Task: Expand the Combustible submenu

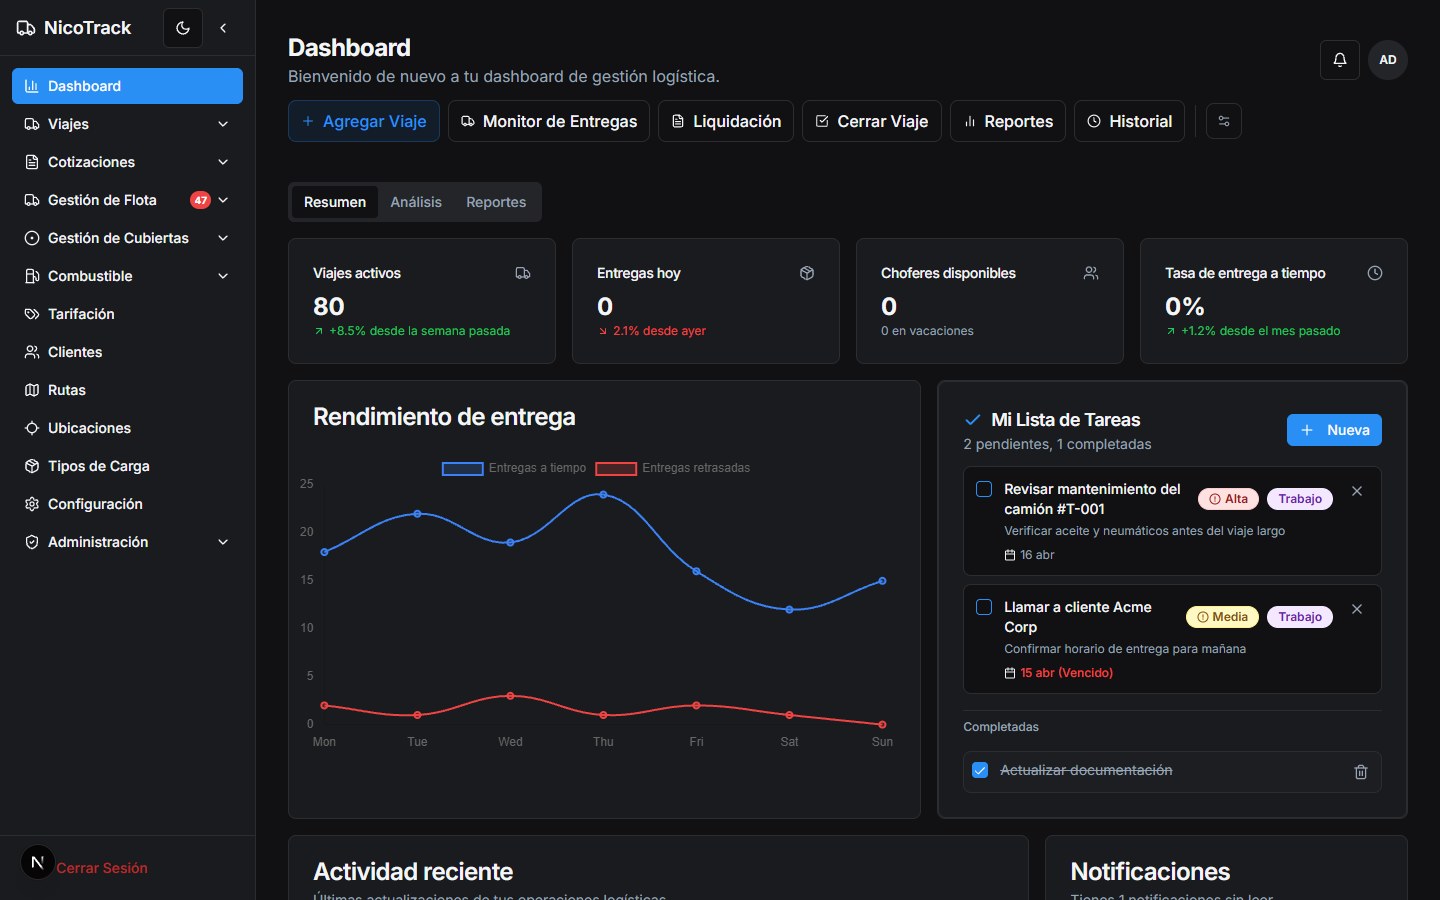Action: [127, 276]
